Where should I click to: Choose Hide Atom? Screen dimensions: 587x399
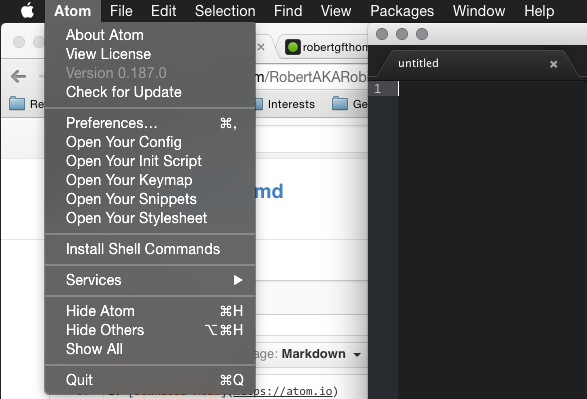pos(150,311)
